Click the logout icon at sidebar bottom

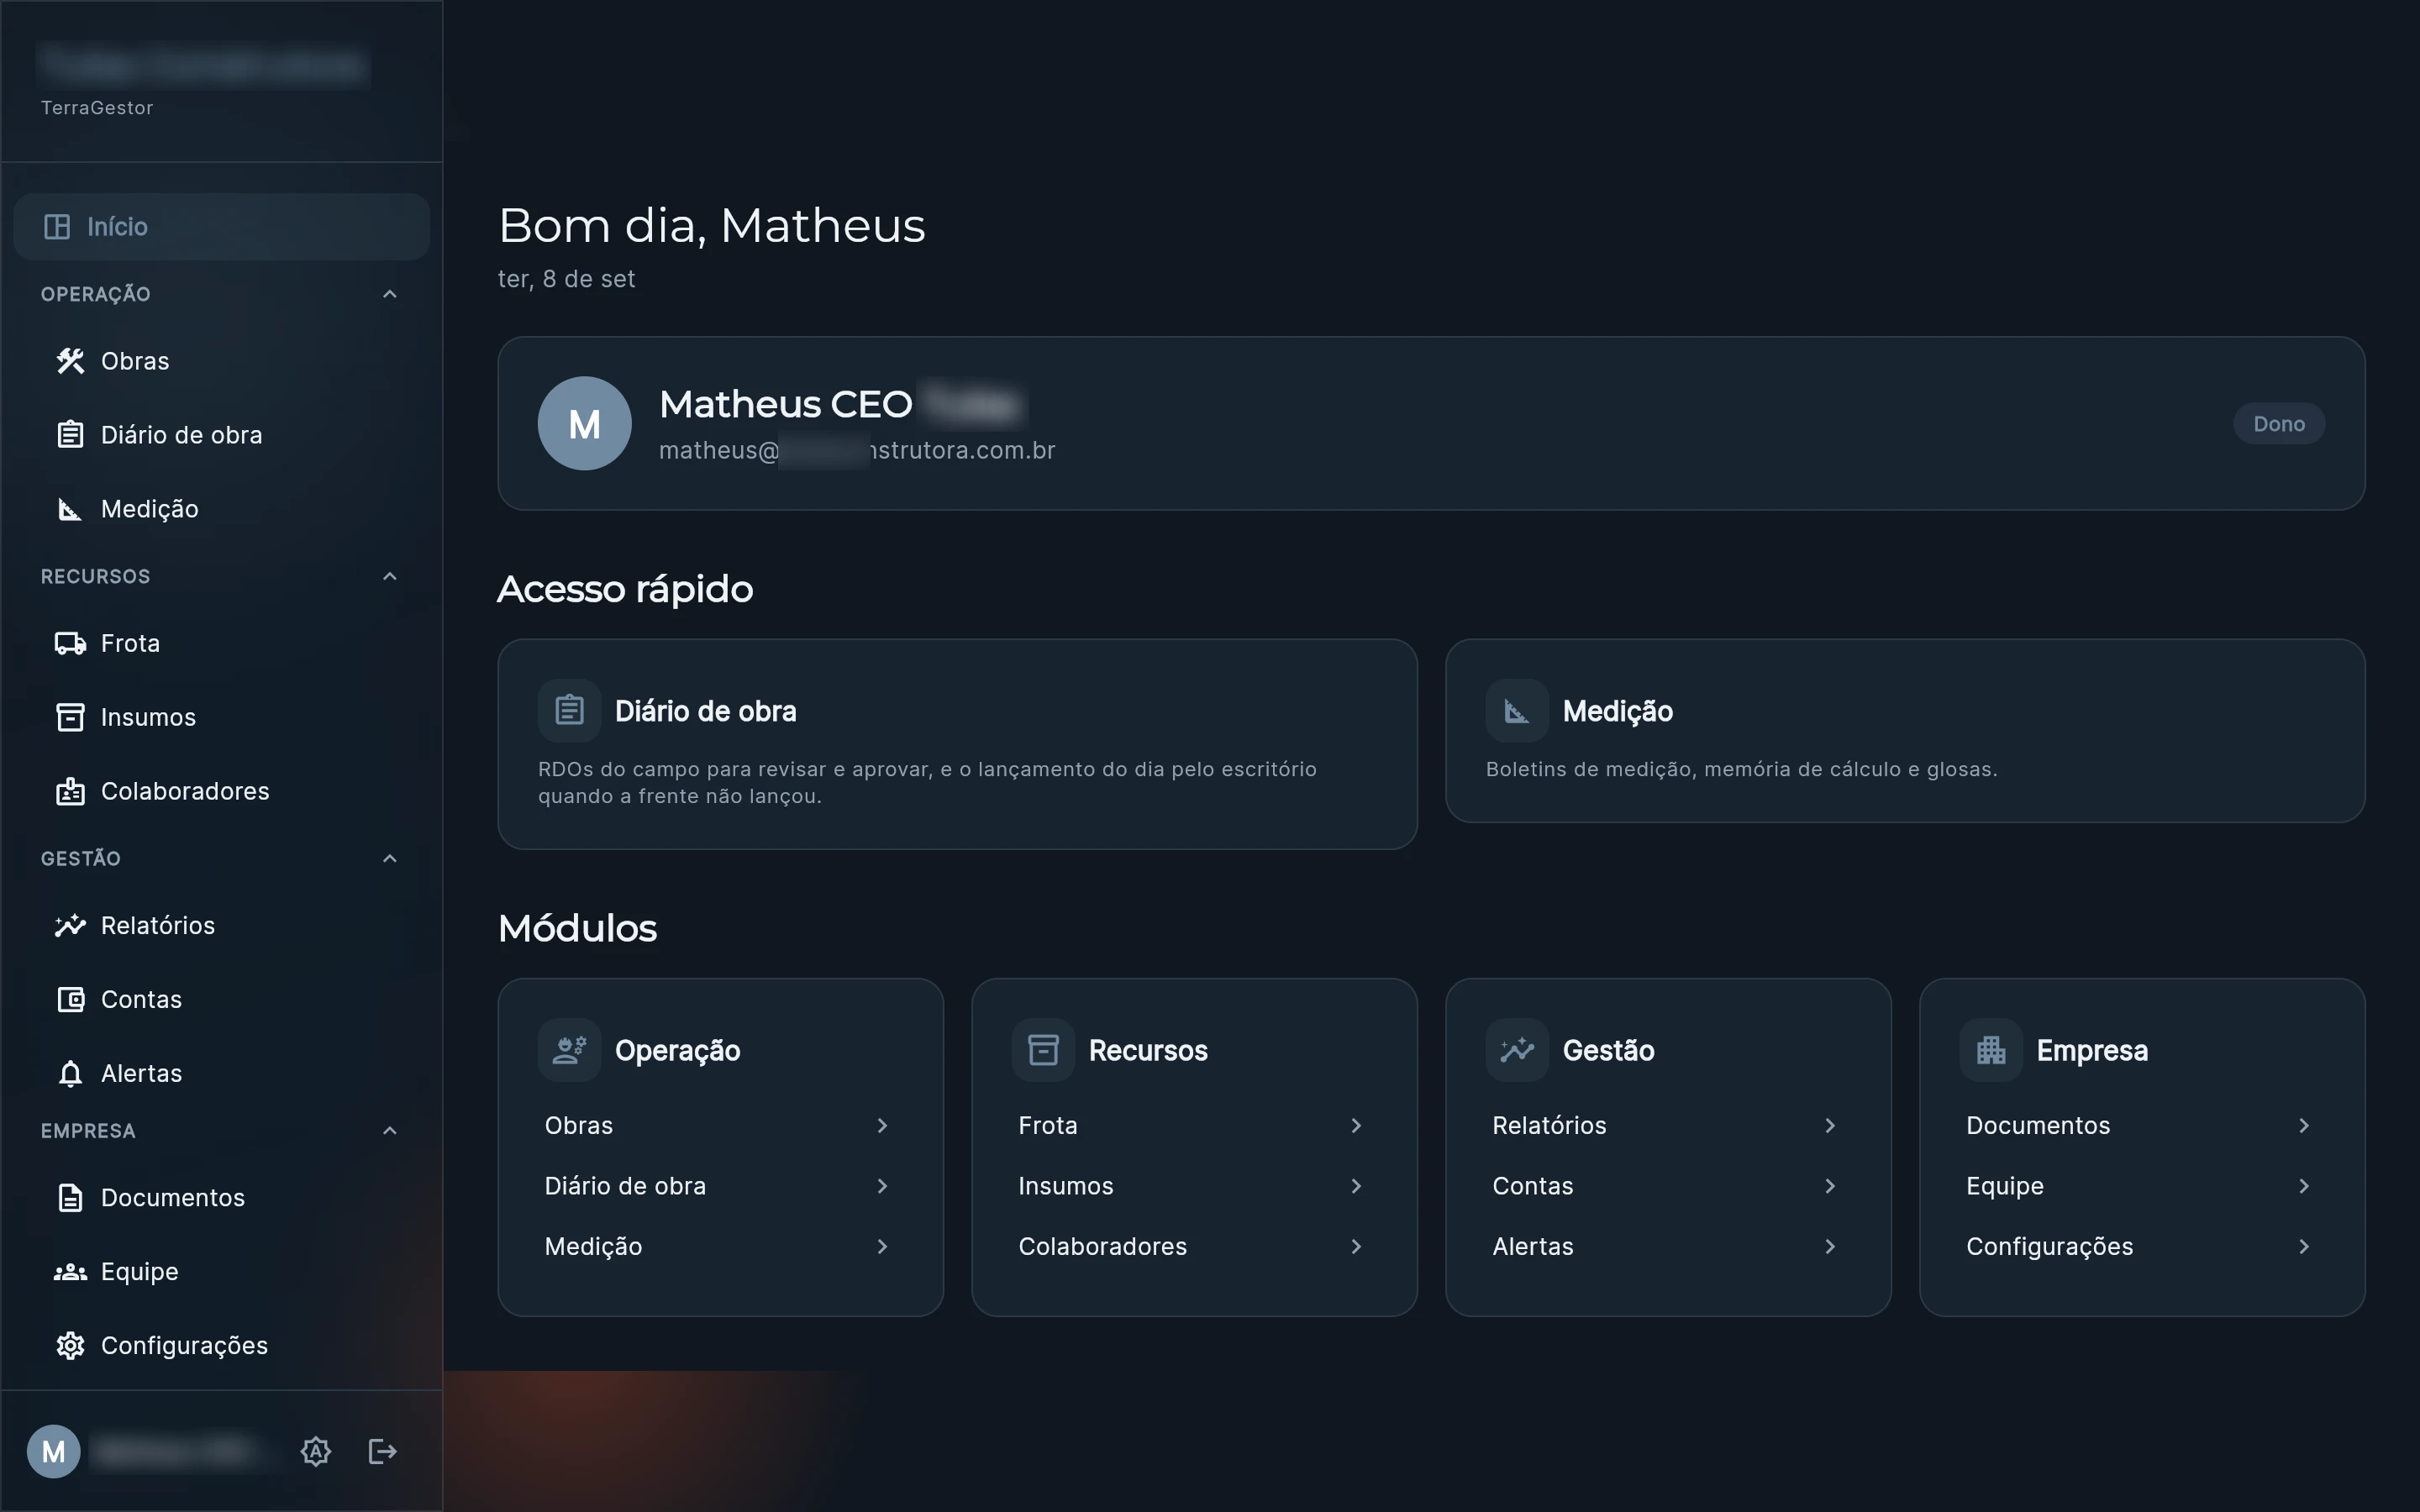click(383, 1451)
